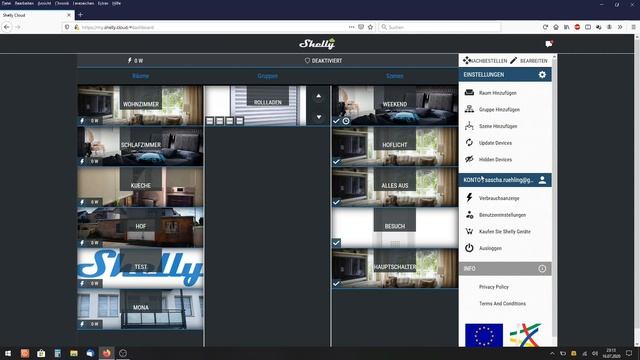Screen dimensions: 640x360
Task: Toggle the BESUCH scene checkmark
Action: 336,243
